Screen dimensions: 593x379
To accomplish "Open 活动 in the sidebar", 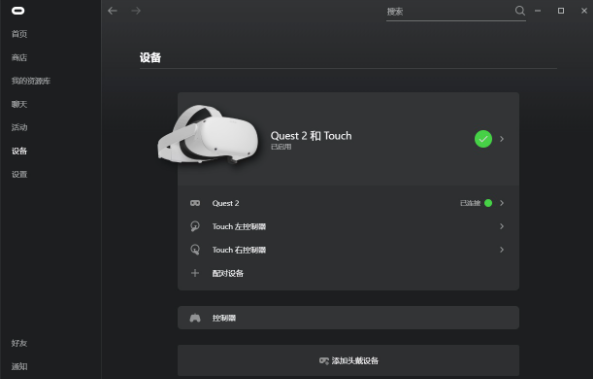I will click(19, 127).
